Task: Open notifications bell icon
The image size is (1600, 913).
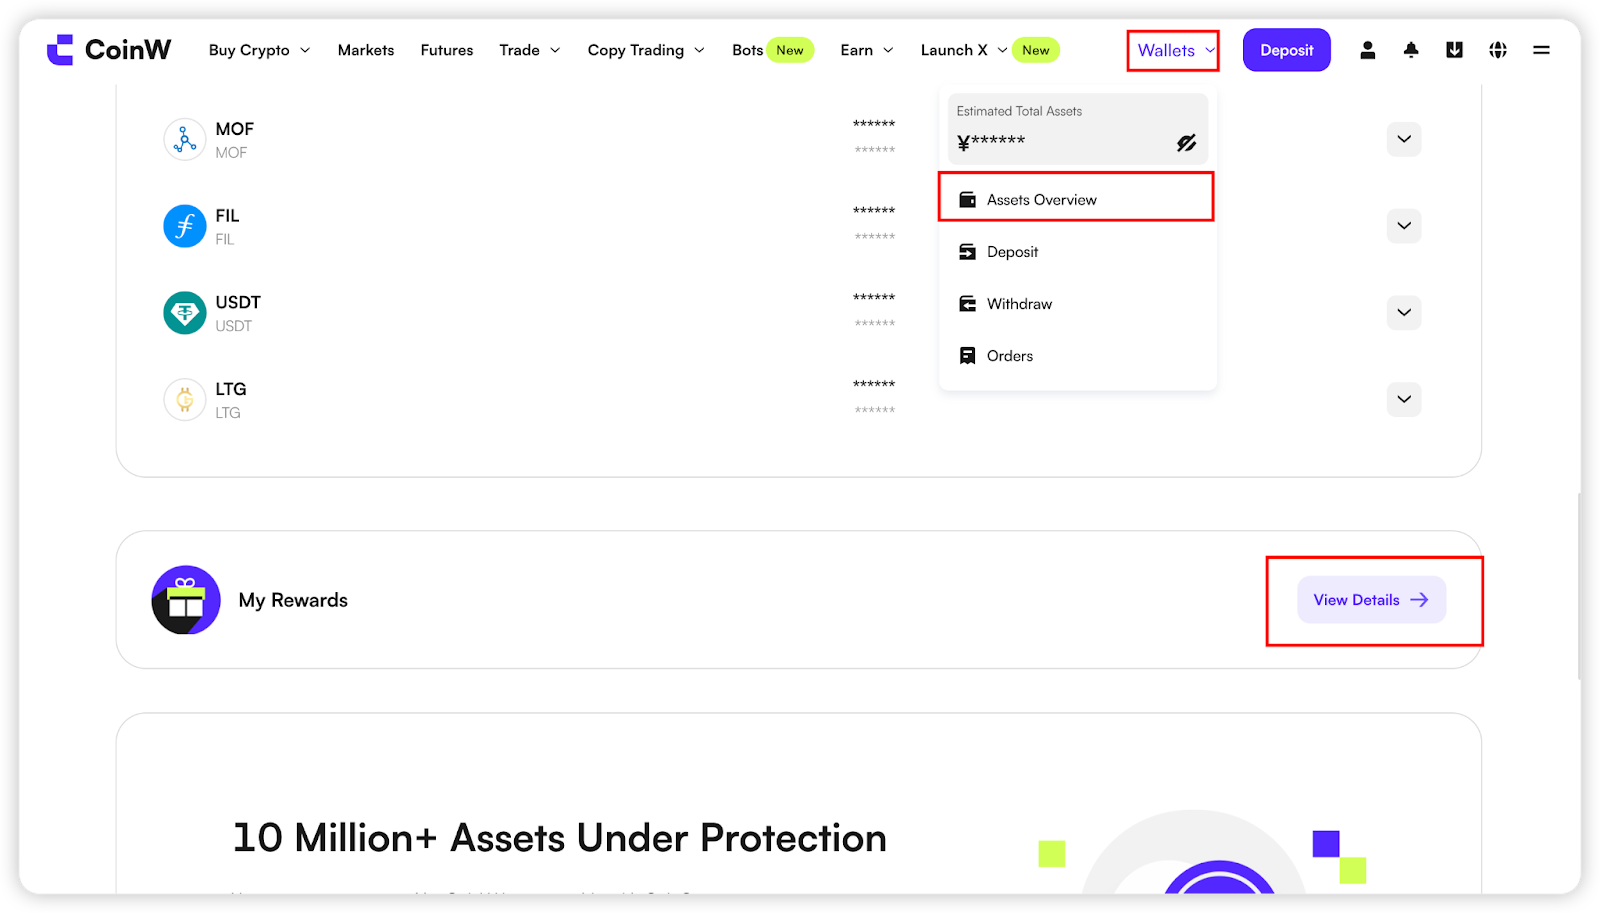Action: click(x=1411, y=50)
